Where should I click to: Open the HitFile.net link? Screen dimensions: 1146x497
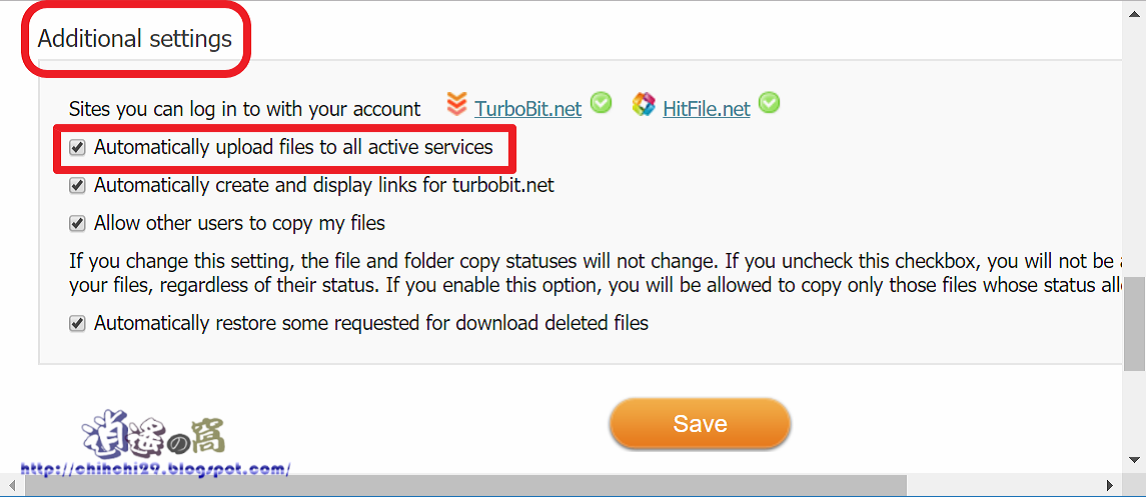tap(706, 108)
